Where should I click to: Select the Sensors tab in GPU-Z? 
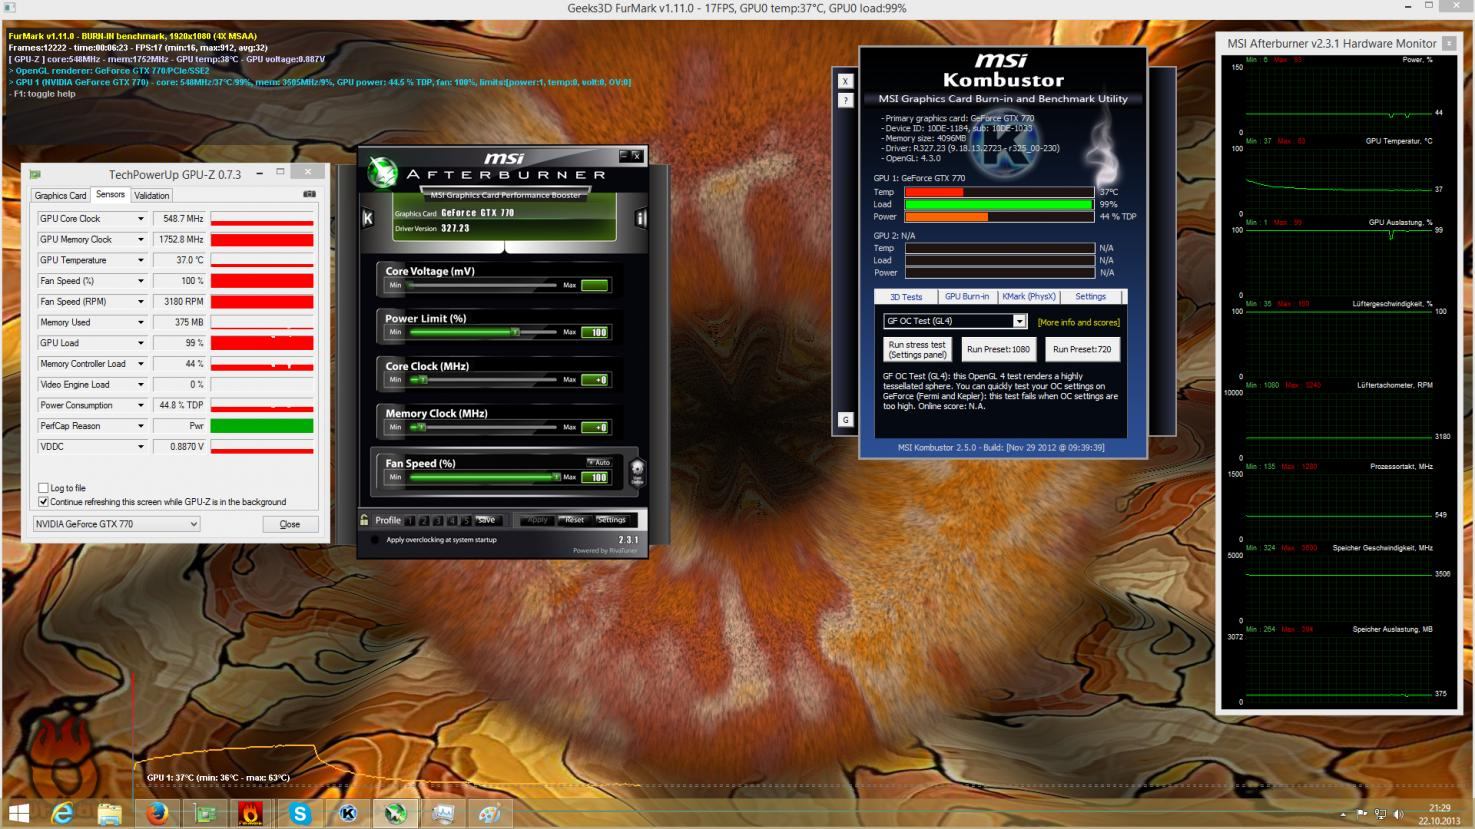[110, 195]
